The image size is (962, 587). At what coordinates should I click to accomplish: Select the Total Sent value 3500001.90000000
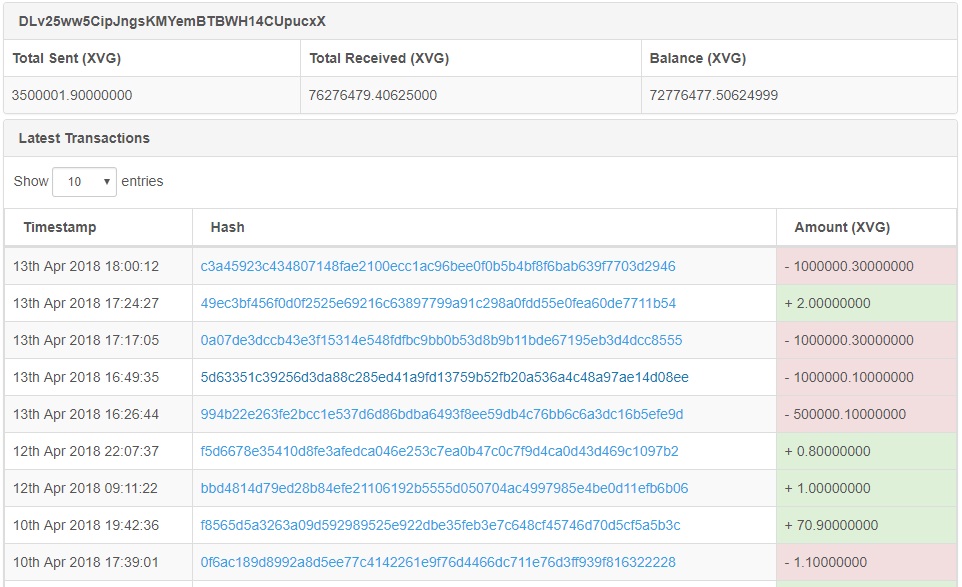click(x=72, y=95)
